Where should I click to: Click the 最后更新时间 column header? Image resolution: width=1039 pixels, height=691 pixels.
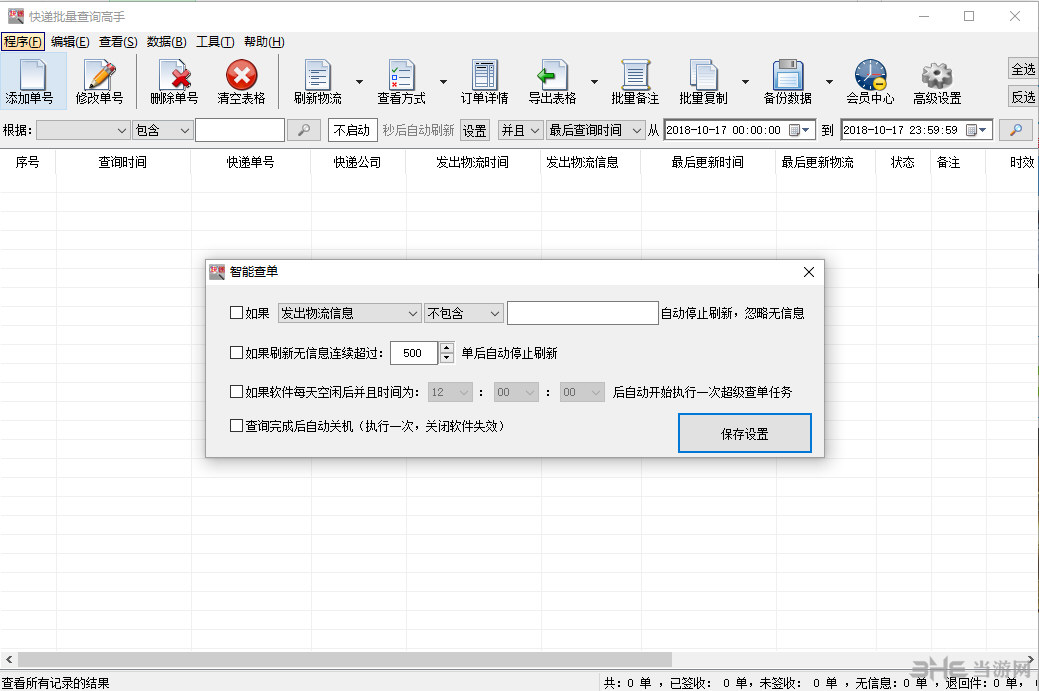[708, 162]
